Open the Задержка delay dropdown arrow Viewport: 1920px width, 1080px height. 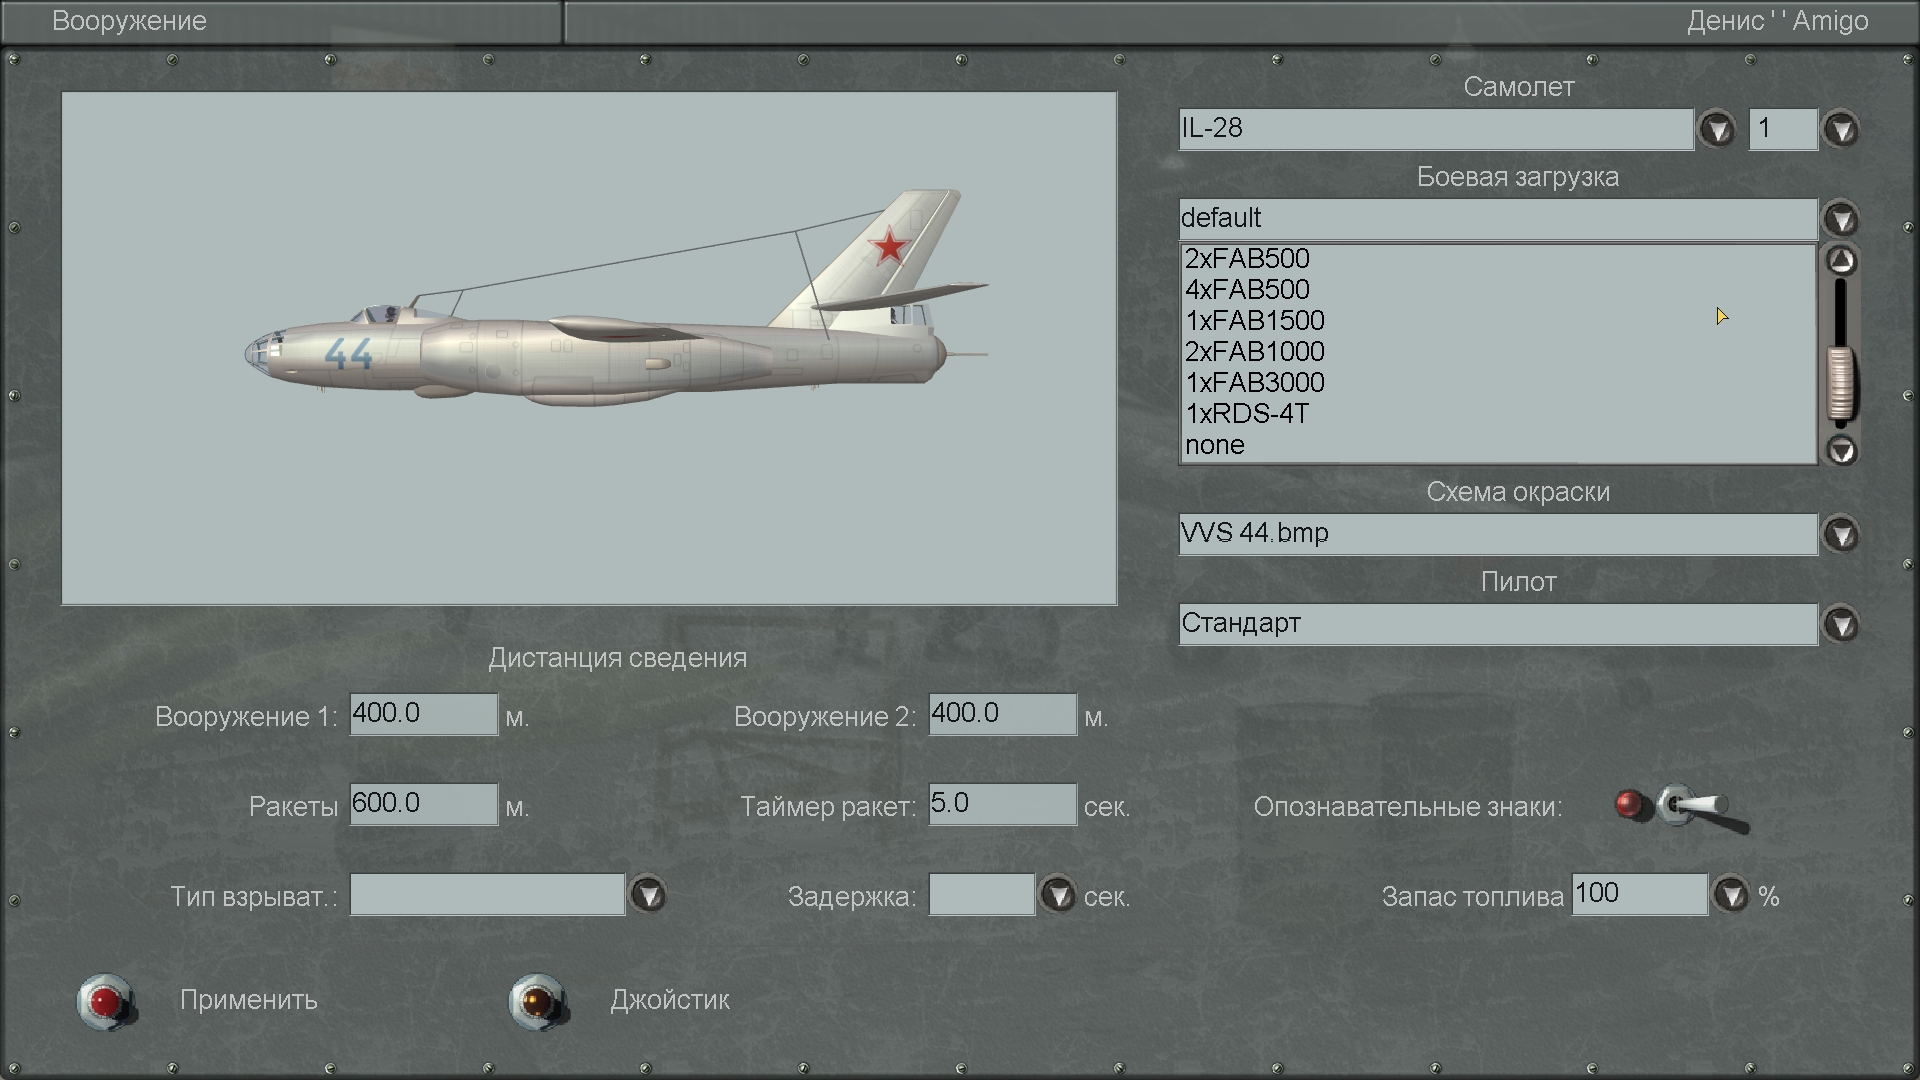[x=1057, y=894]
